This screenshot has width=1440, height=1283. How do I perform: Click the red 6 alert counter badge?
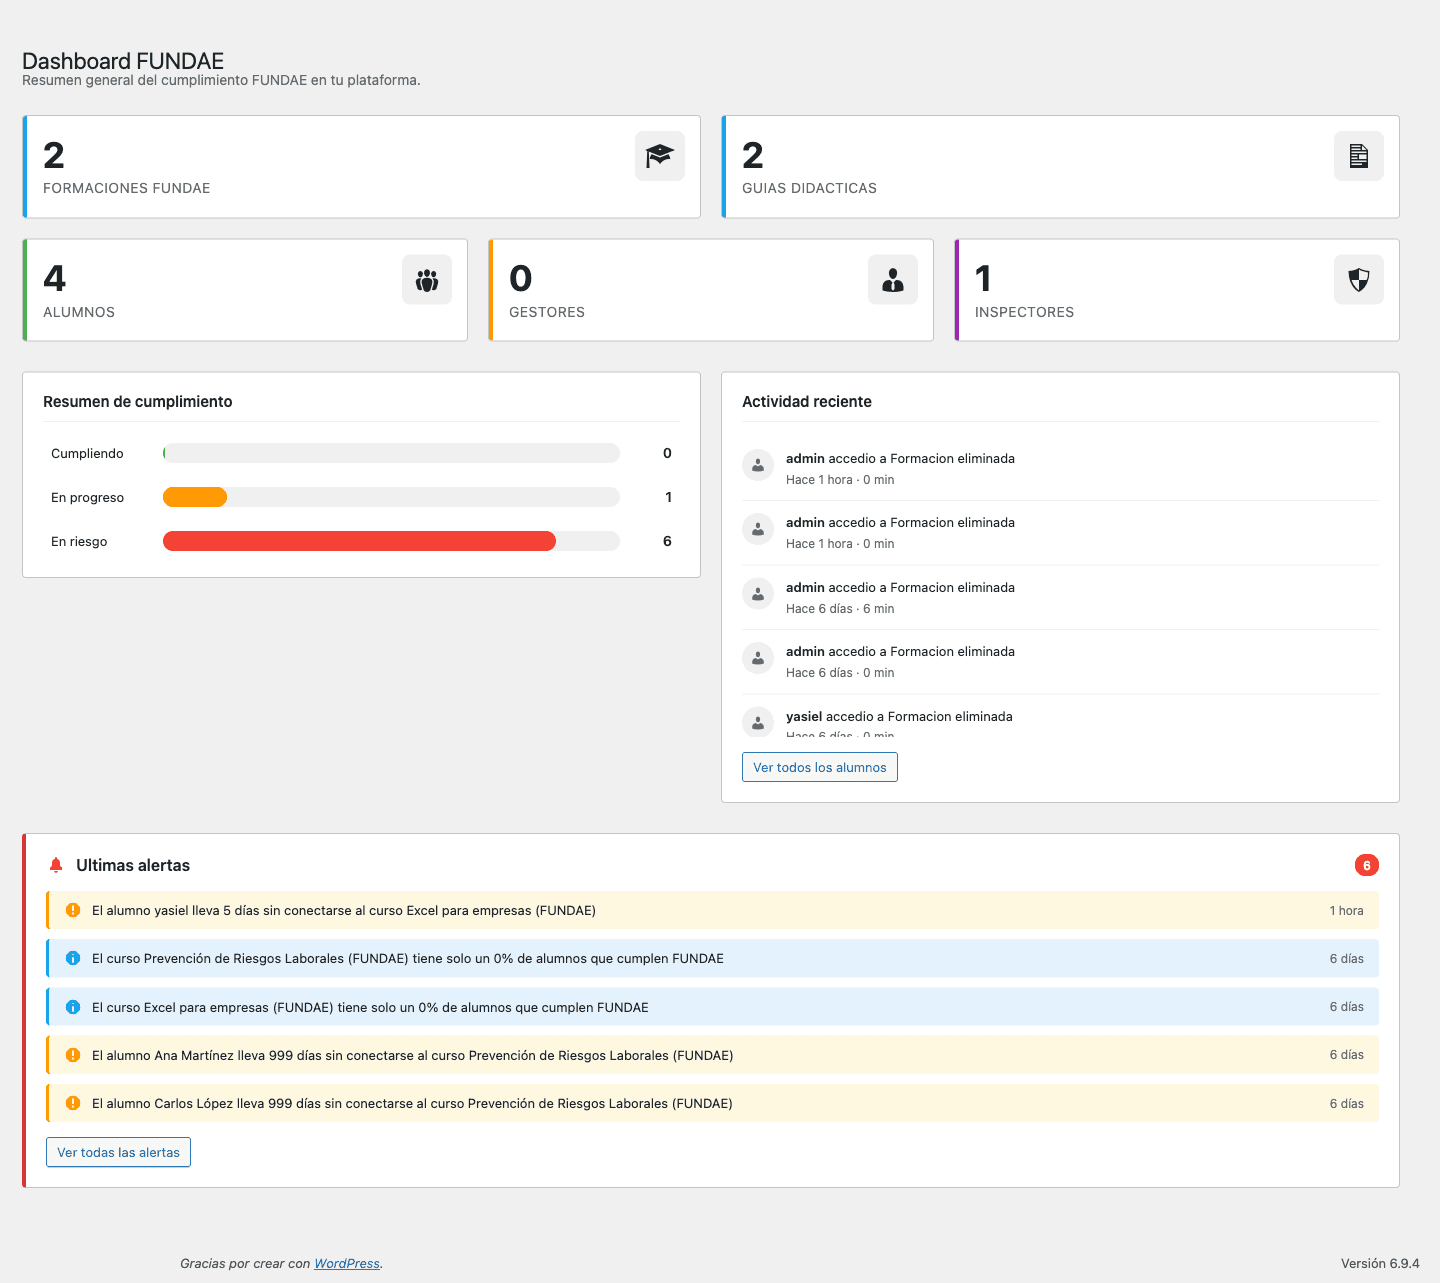1367,865
